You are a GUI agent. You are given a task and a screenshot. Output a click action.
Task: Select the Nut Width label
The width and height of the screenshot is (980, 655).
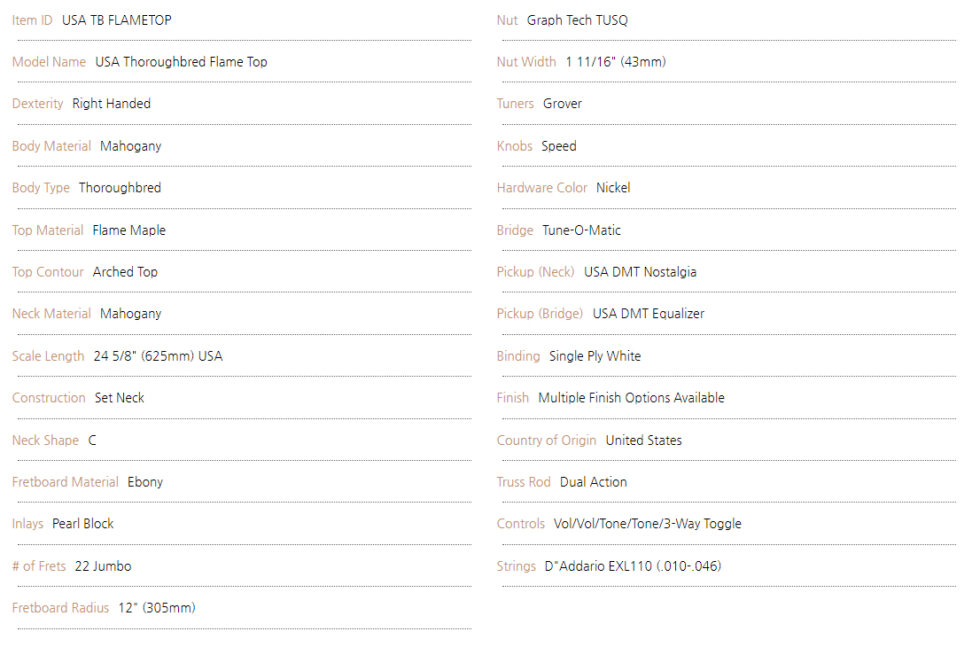pyautogui.click(x=526, y=62)
